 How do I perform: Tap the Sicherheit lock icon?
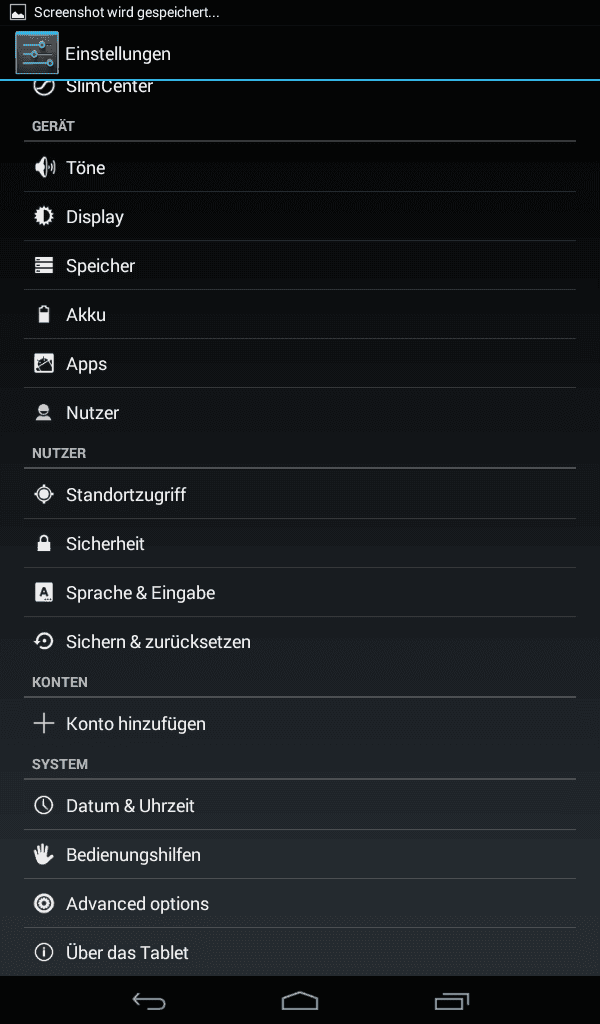(44, 543)
